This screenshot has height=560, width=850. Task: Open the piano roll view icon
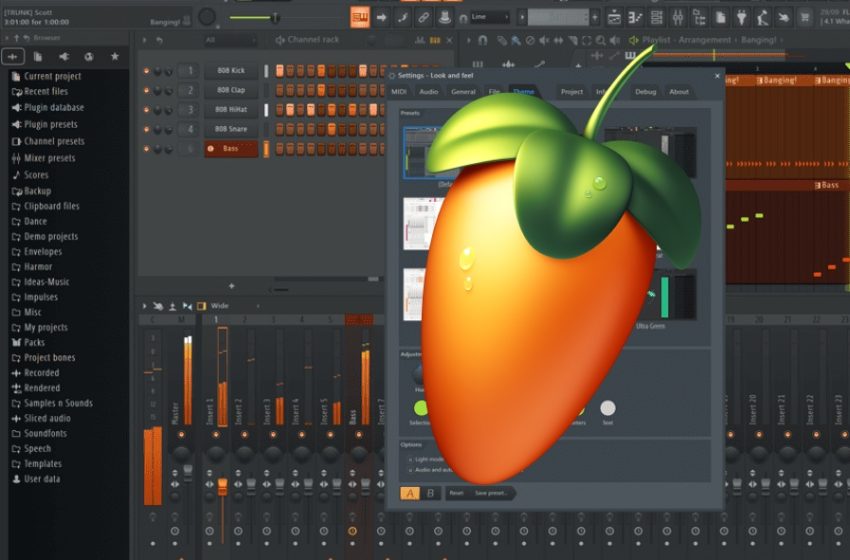(x=635, y=17)
